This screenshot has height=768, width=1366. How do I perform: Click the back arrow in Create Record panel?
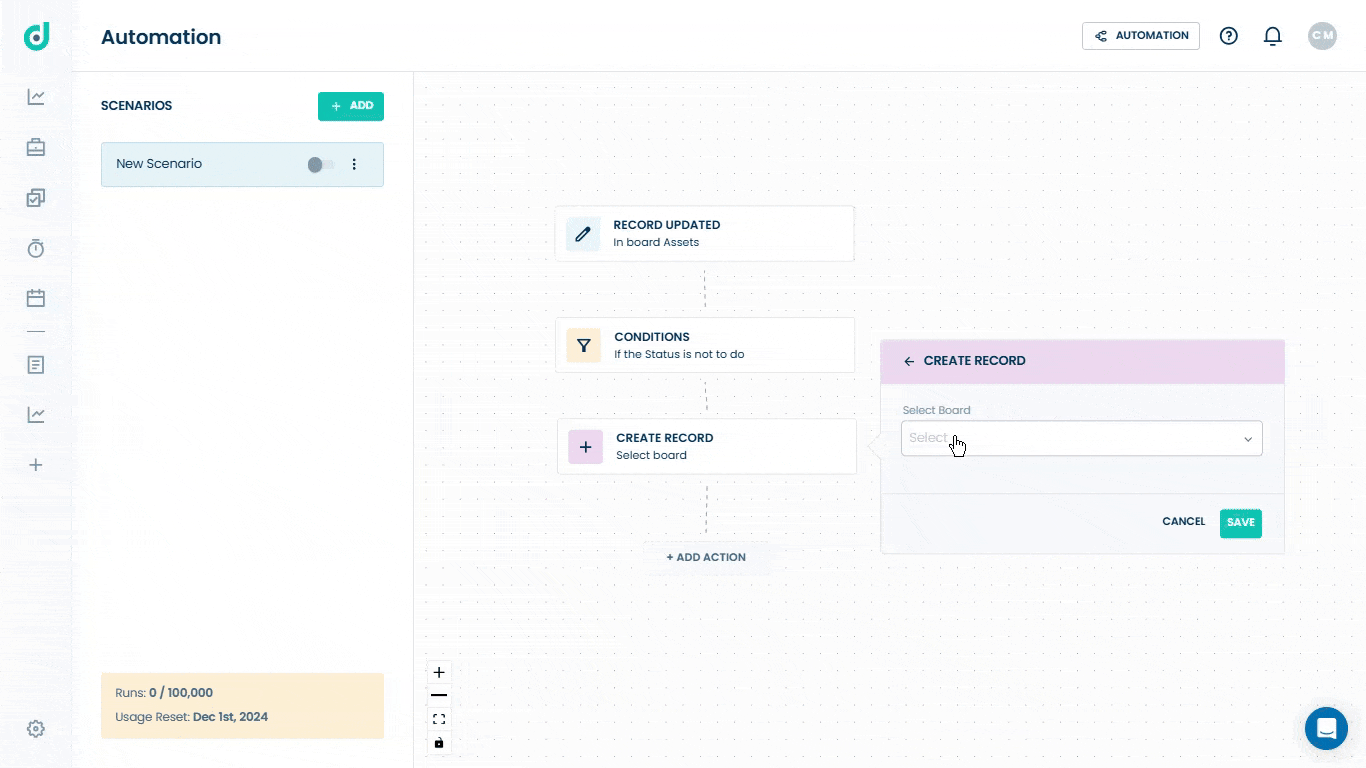point(909,361)
